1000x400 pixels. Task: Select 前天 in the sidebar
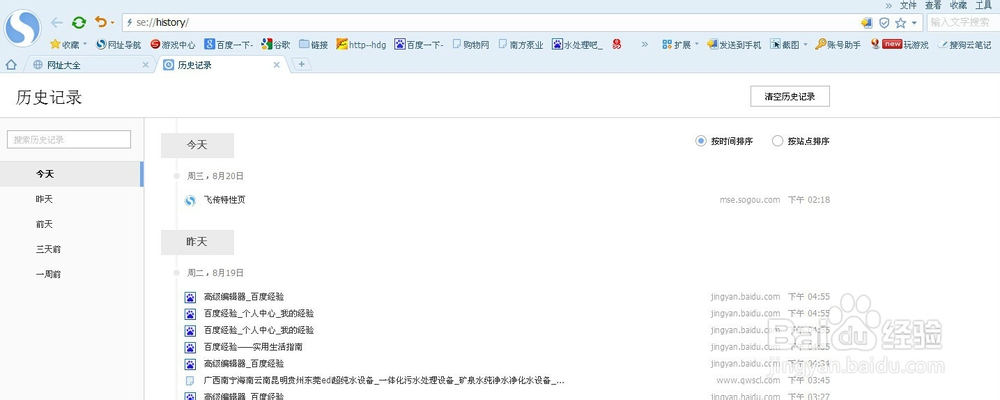tap(71, 224)
